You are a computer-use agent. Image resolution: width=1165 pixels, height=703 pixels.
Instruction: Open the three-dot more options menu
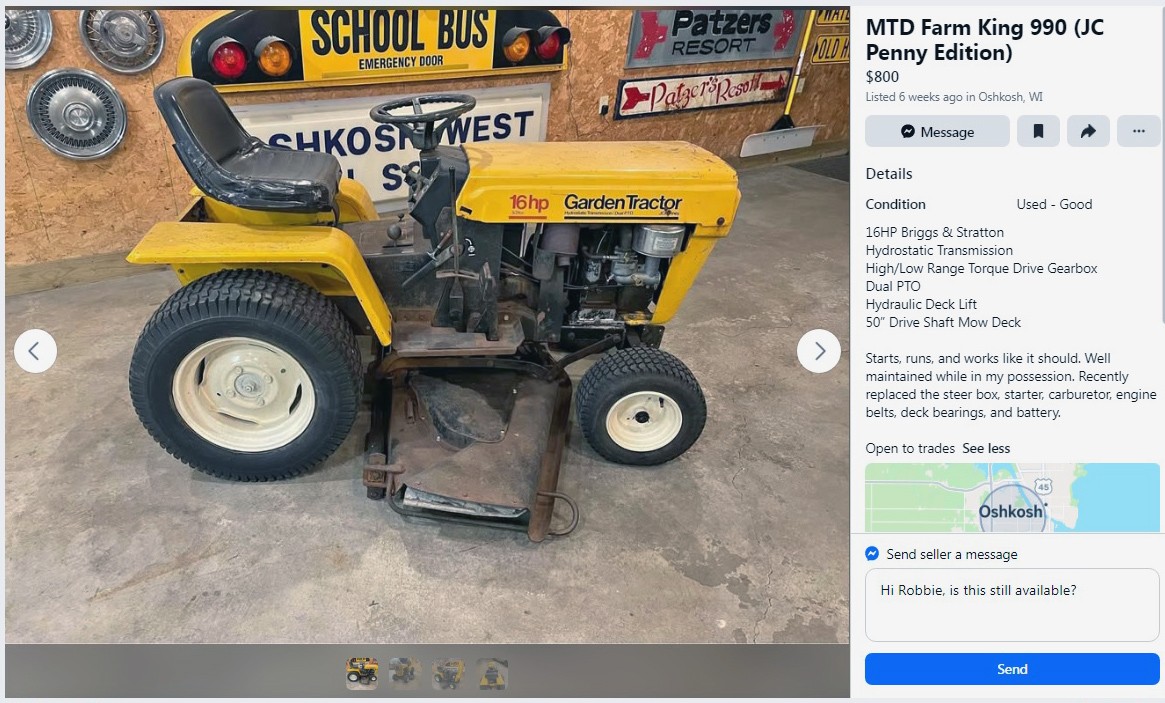pos(1138,132)
